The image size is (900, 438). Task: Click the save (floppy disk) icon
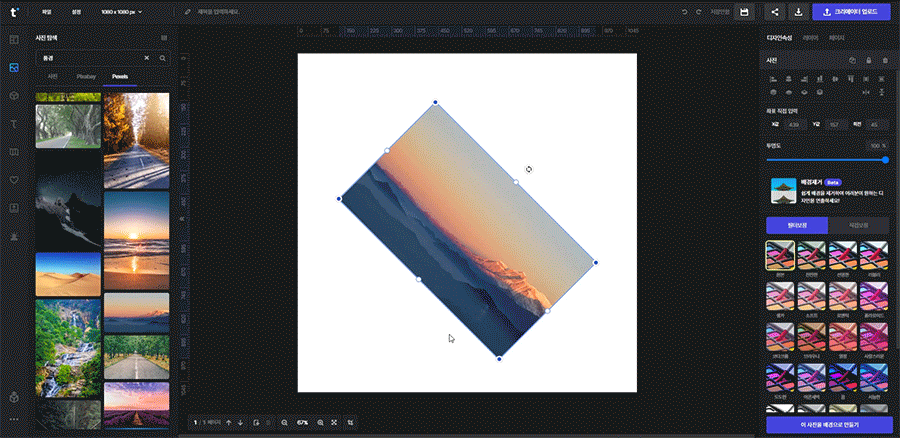pyautogui.click(x=744, y=11)
